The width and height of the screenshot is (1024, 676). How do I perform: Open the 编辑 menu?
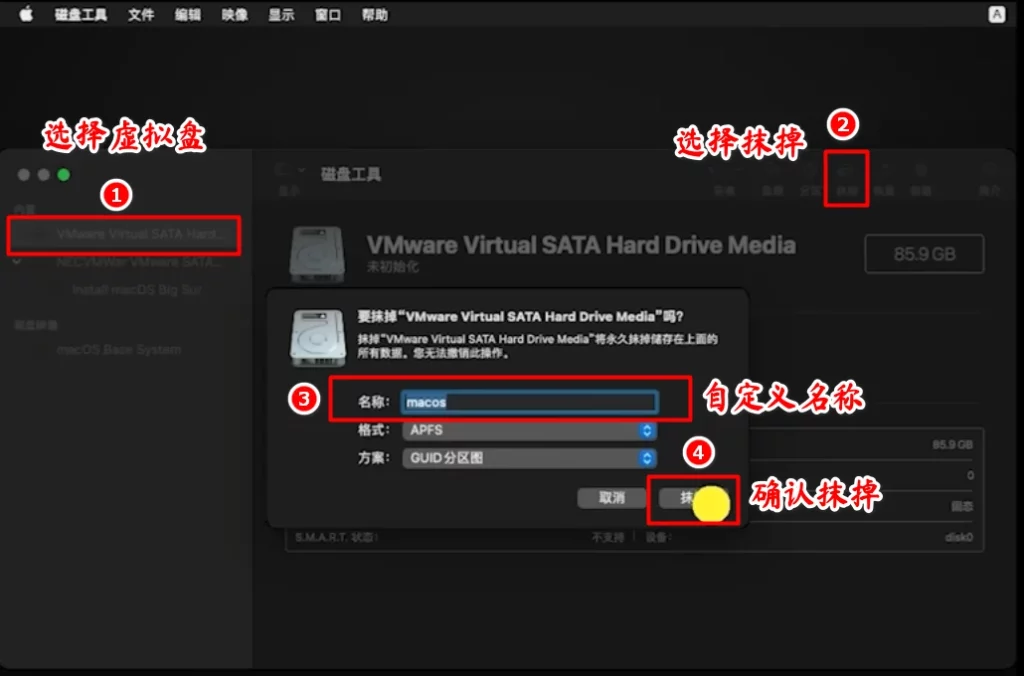point(187,14)
